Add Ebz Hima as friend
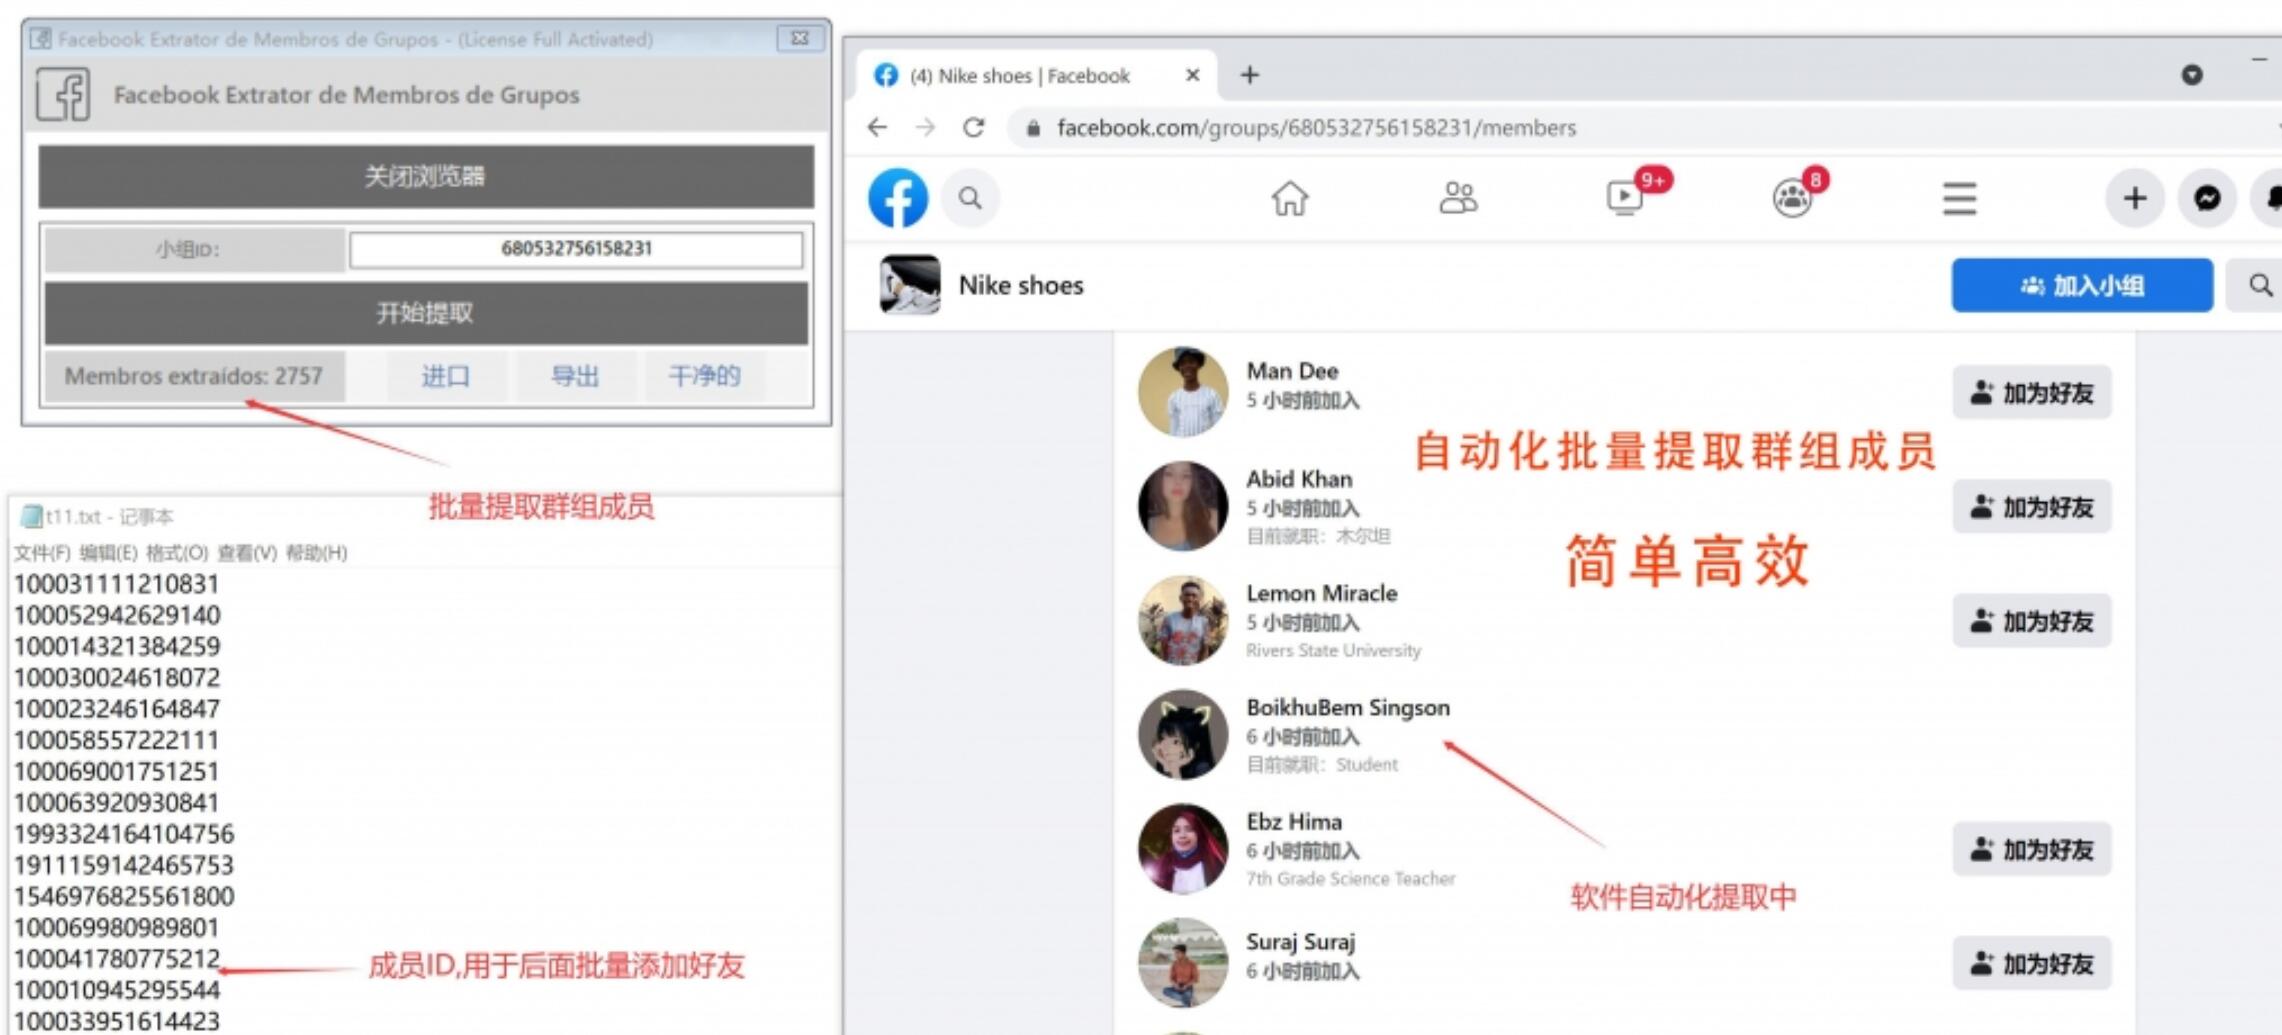 [x=2031, y=849]
